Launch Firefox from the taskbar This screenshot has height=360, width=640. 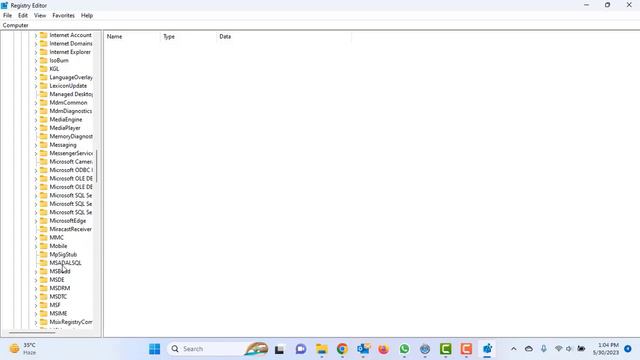tap(384, 349)
